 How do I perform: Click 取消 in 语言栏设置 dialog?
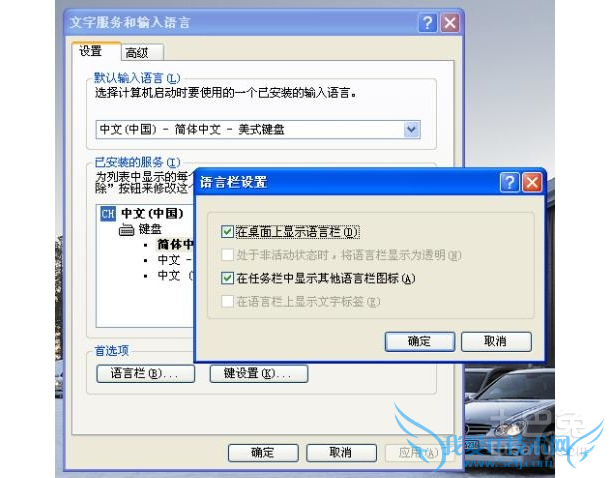point(496,341)
